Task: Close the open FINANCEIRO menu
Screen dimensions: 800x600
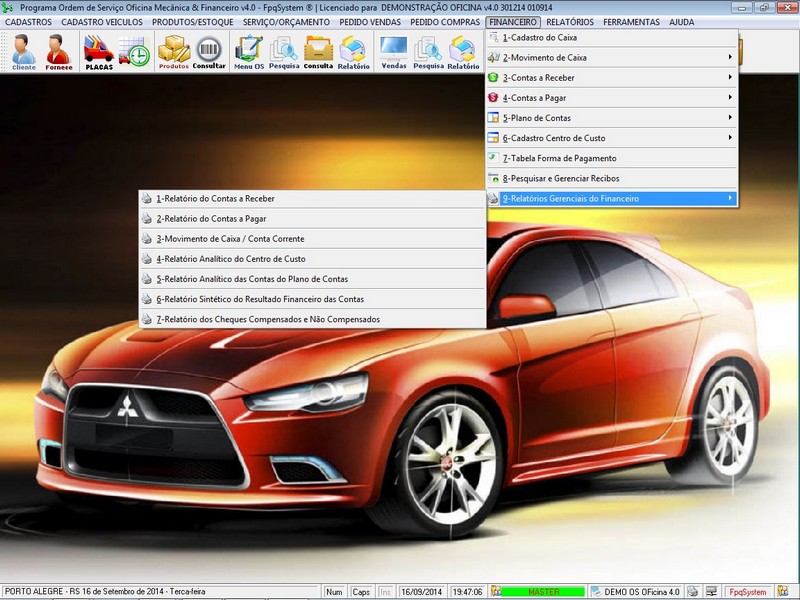Action: [x=513, y=22]
